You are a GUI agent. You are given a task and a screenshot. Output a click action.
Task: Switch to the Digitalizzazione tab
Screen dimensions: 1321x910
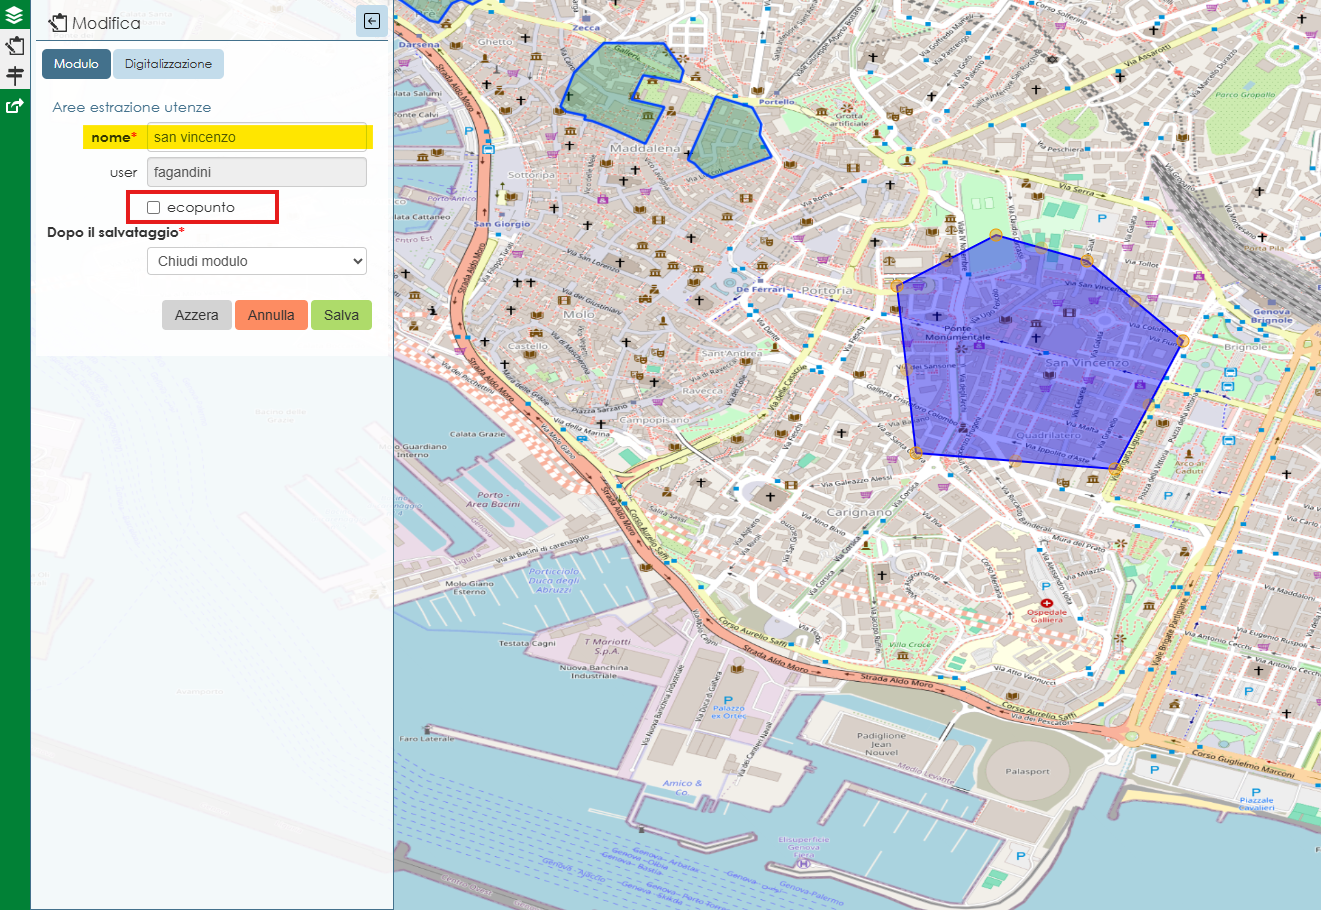[168, 64]
